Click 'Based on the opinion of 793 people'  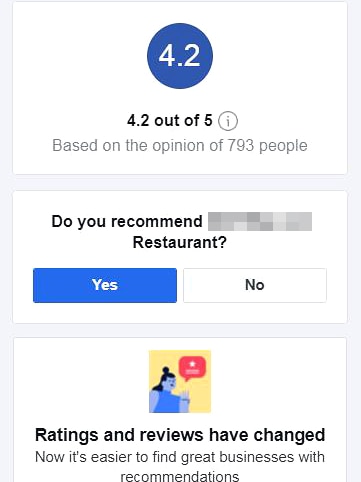(180, 145)
